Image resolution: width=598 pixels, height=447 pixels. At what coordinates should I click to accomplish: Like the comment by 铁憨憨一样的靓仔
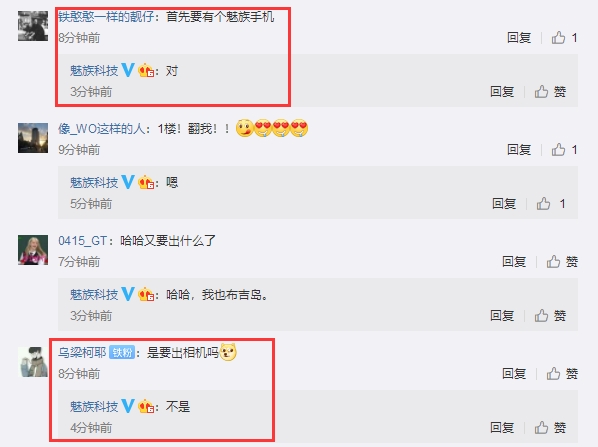(564, 38)
